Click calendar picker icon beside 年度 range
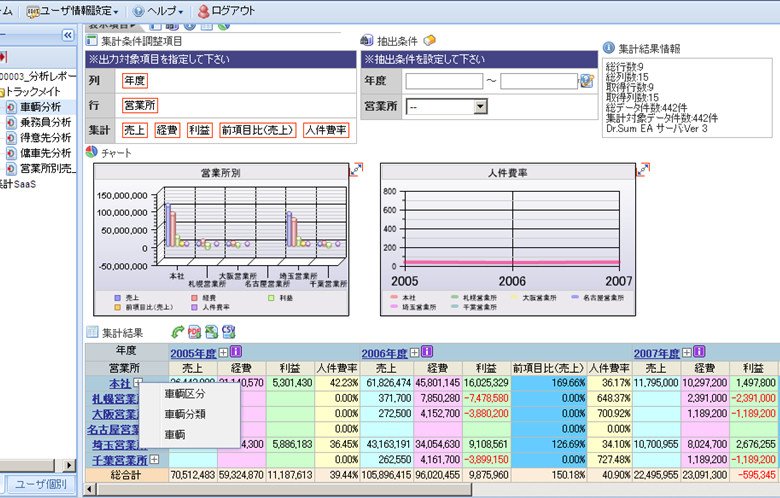Image resolution: width=780 pixels, height=498 pixels. 587,81
